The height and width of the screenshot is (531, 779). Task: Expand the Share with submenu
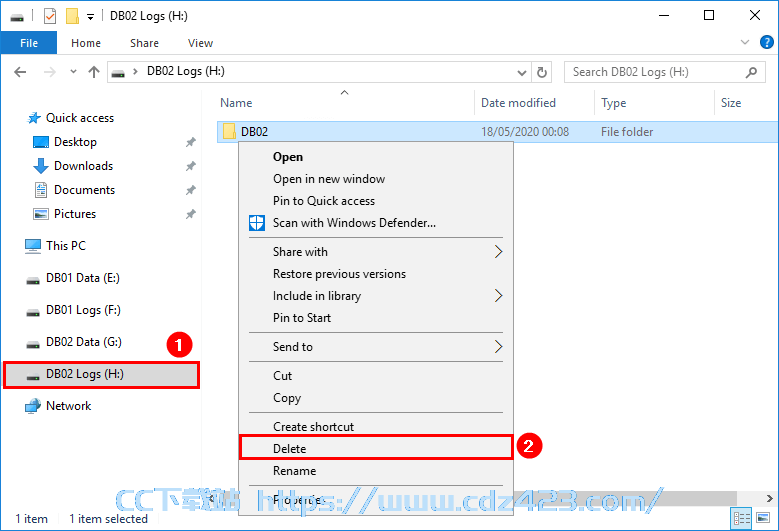(x=376, y=252)
